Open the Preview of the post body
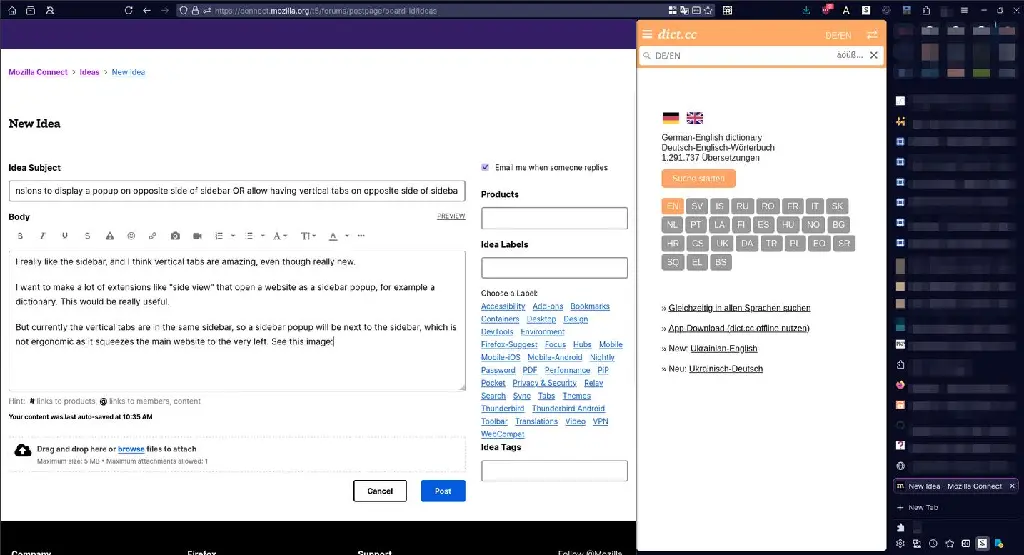Image resolution: width=1024 pixels, height=555 pixels. tap(451, 216)
